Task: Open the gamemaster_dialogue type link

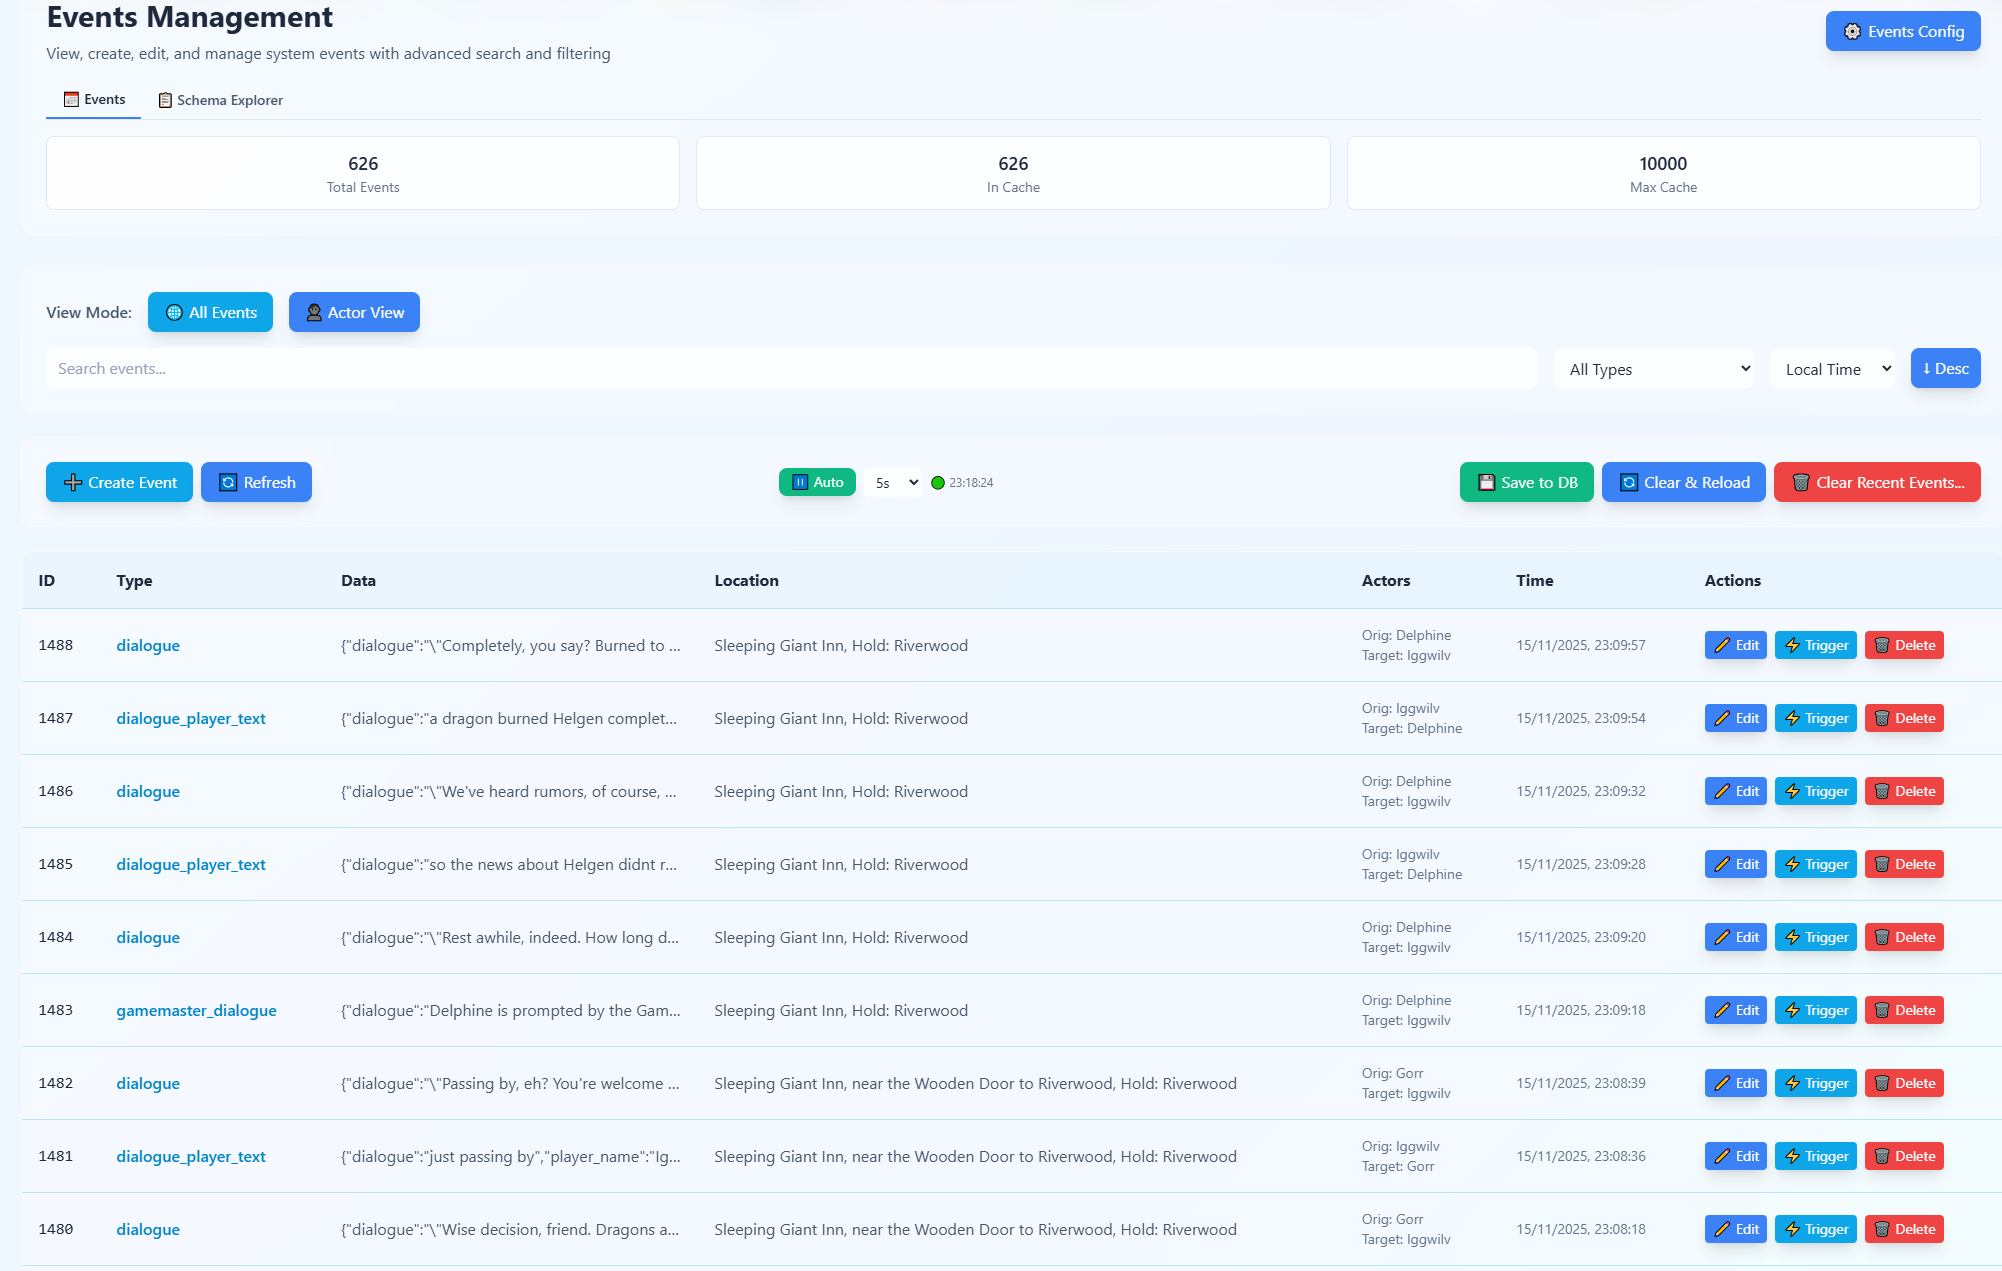Action: pyautogui.click(x=196, y=1010)
